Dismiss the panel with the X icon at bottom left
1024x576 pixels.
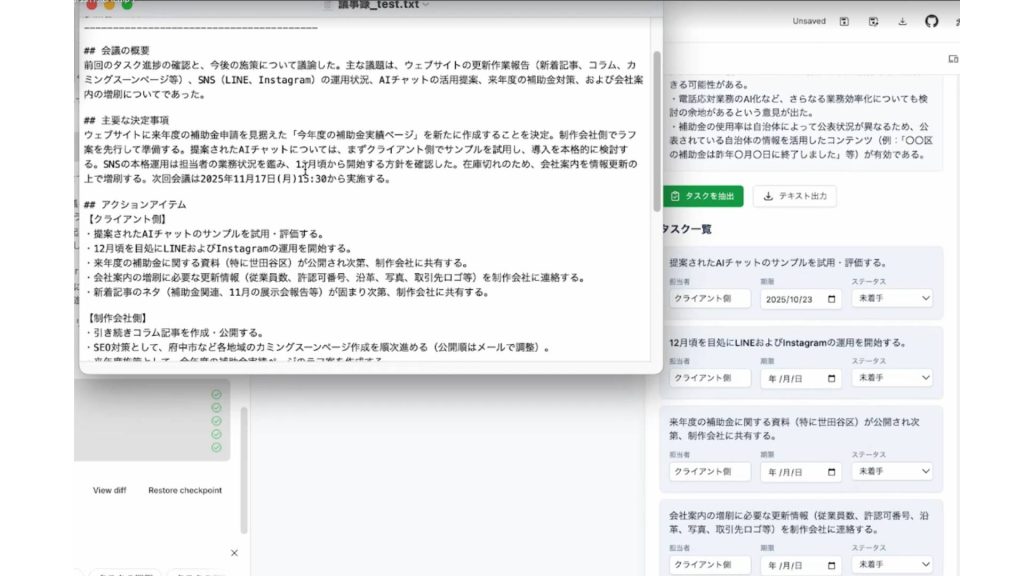[x=234, y=552]
